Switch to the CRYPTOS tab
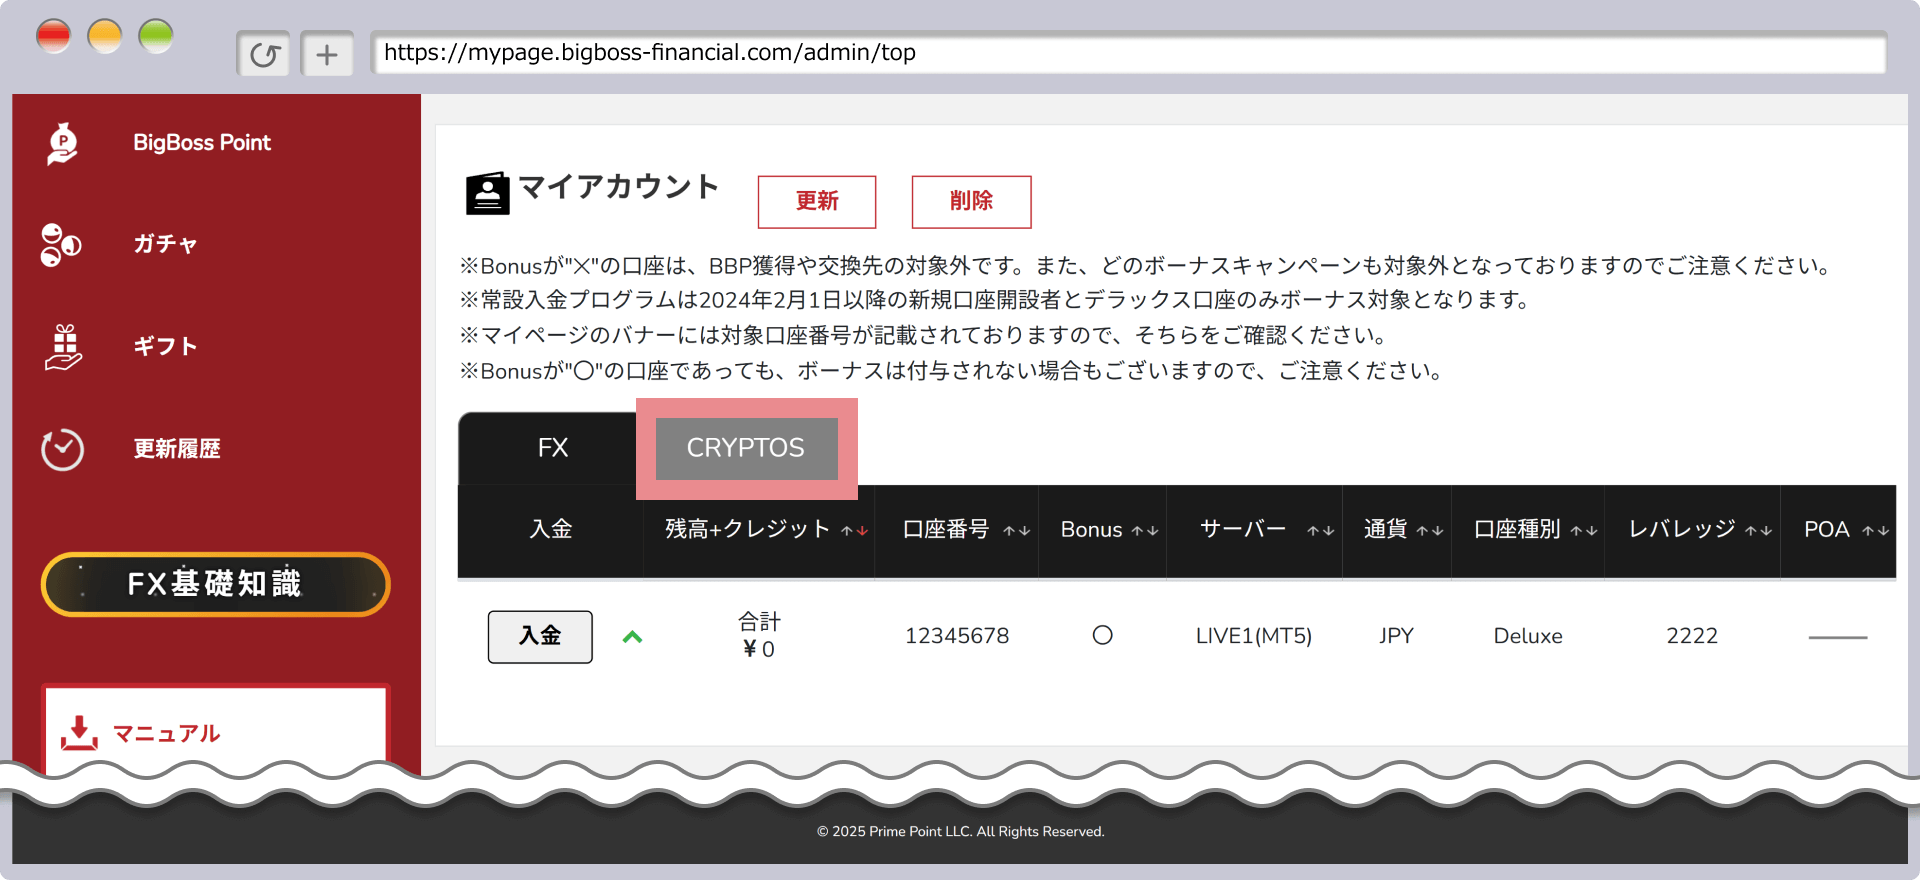The width and height of the screenshot is (1920, 880). point(746,448)
